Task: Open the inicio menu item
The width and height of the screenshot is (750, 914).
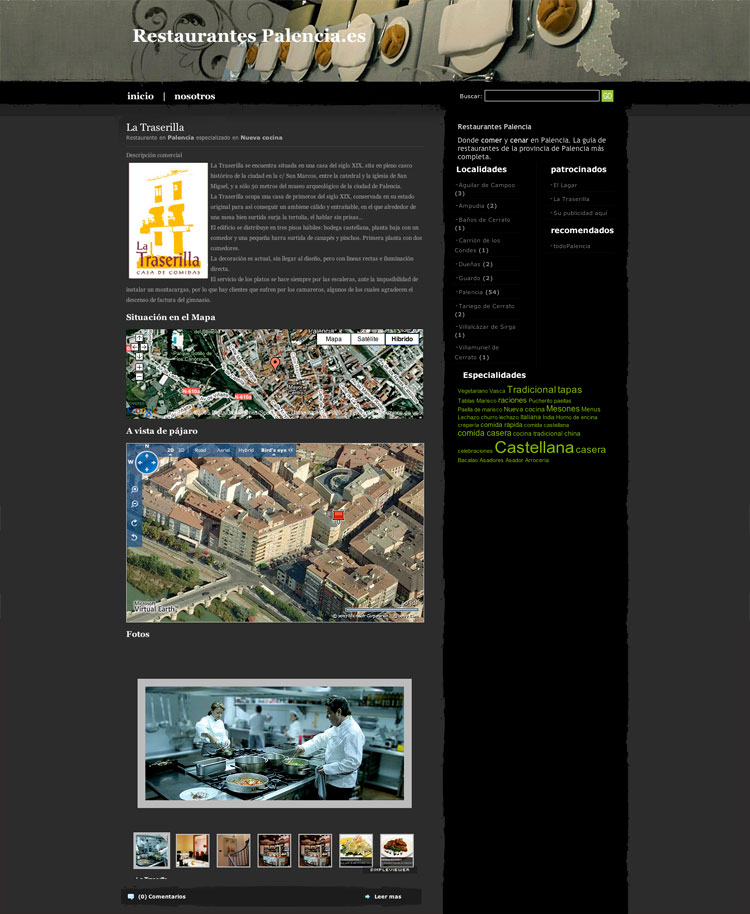Action: tap(140, 96)
